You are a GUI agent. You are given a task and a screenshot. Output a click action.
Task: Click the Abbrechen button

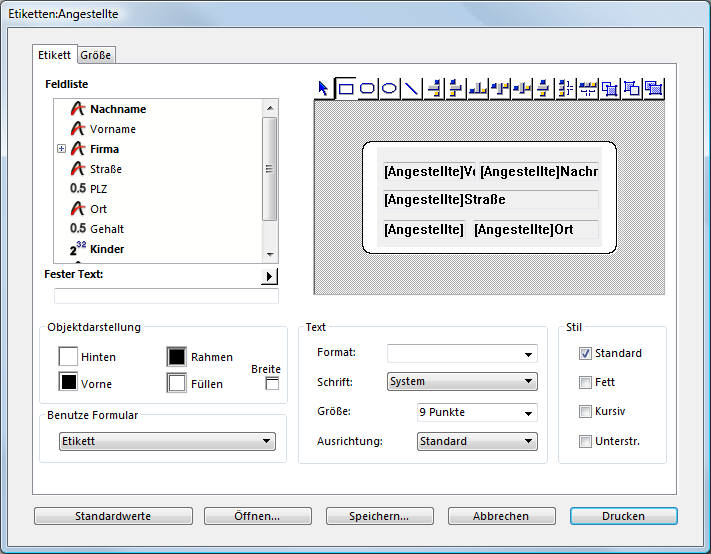[x=502, y=516]
